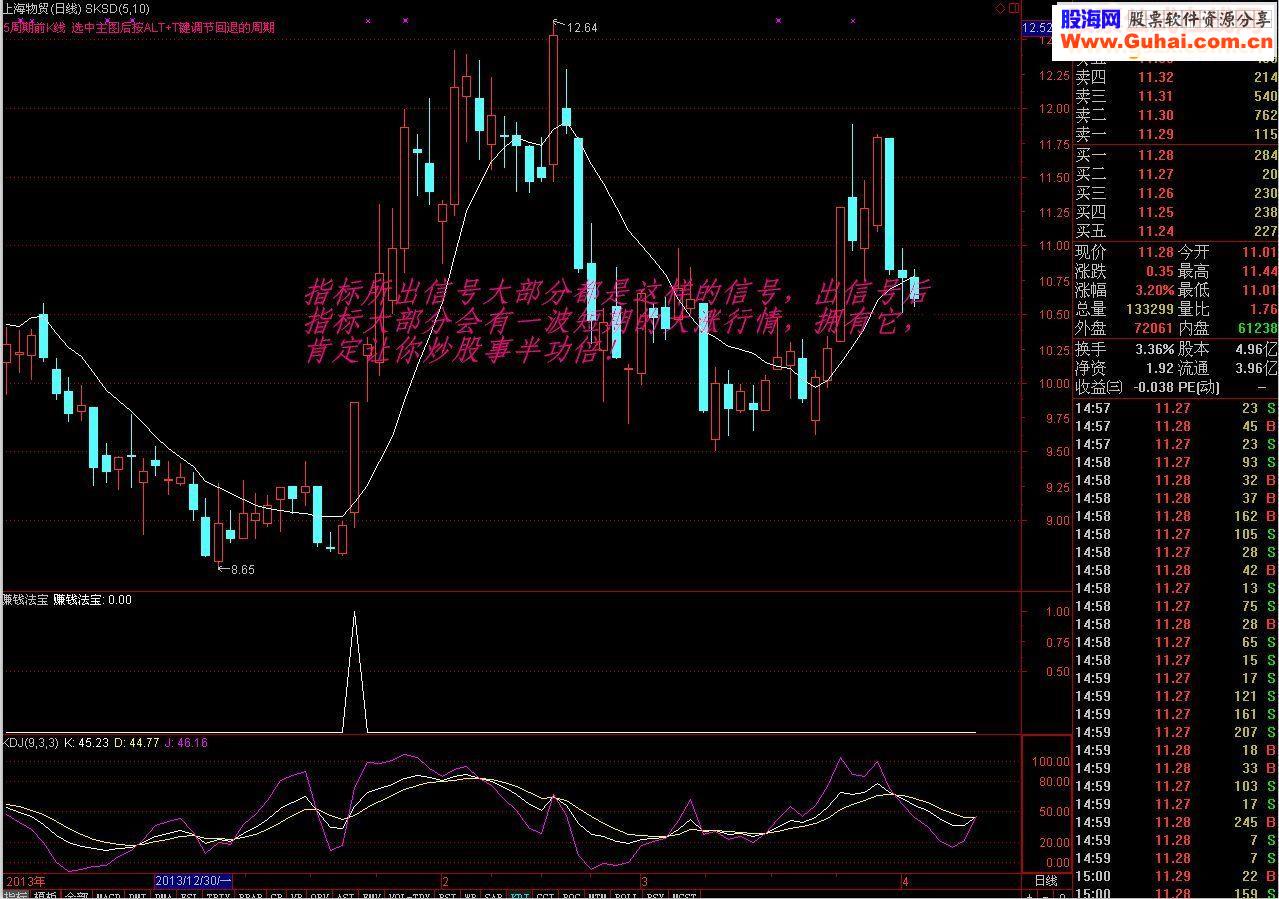
Task: Click the J: 46.16 value
Action: pos(185,743)
